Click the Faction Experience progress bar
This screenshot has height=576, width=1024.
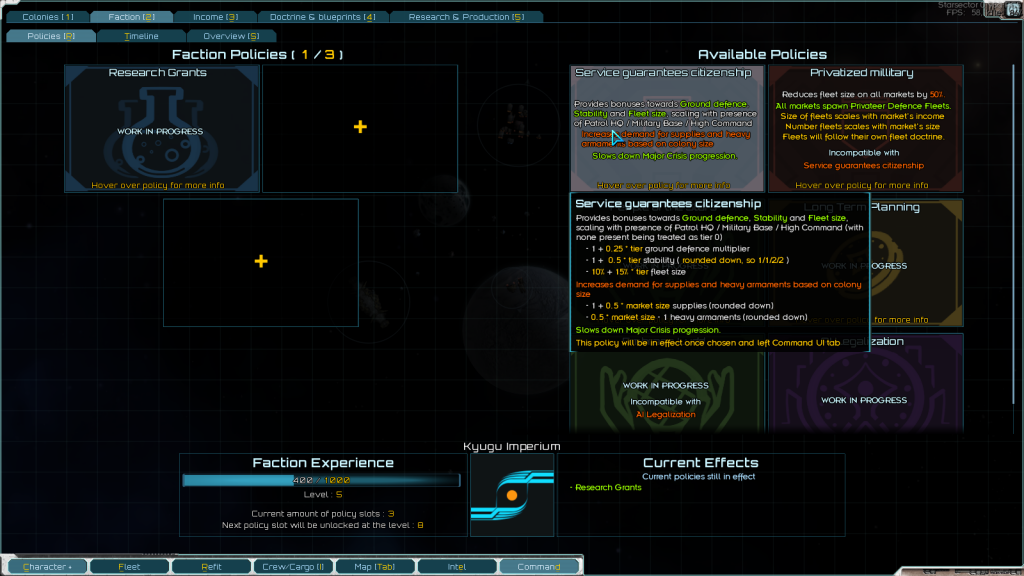pyautogui.click(x=321, y=480)
